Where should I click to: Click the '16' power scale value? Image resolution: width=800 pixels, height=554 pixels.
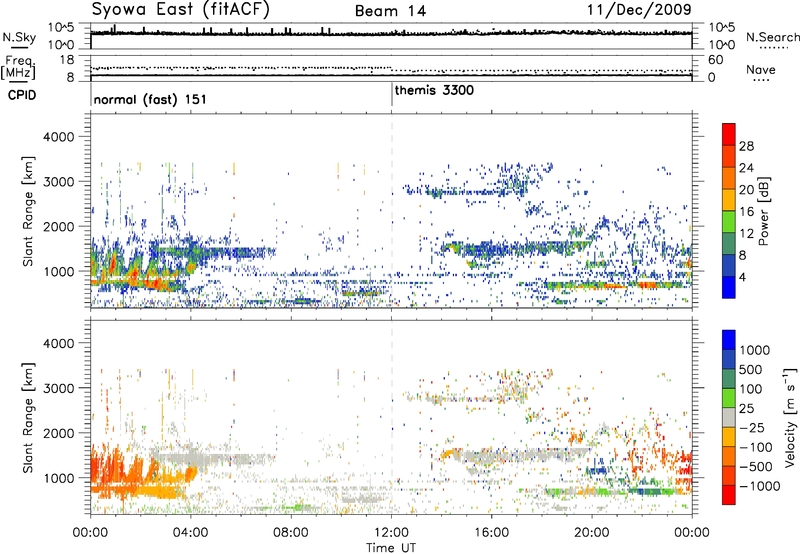(x=746, y=211)
